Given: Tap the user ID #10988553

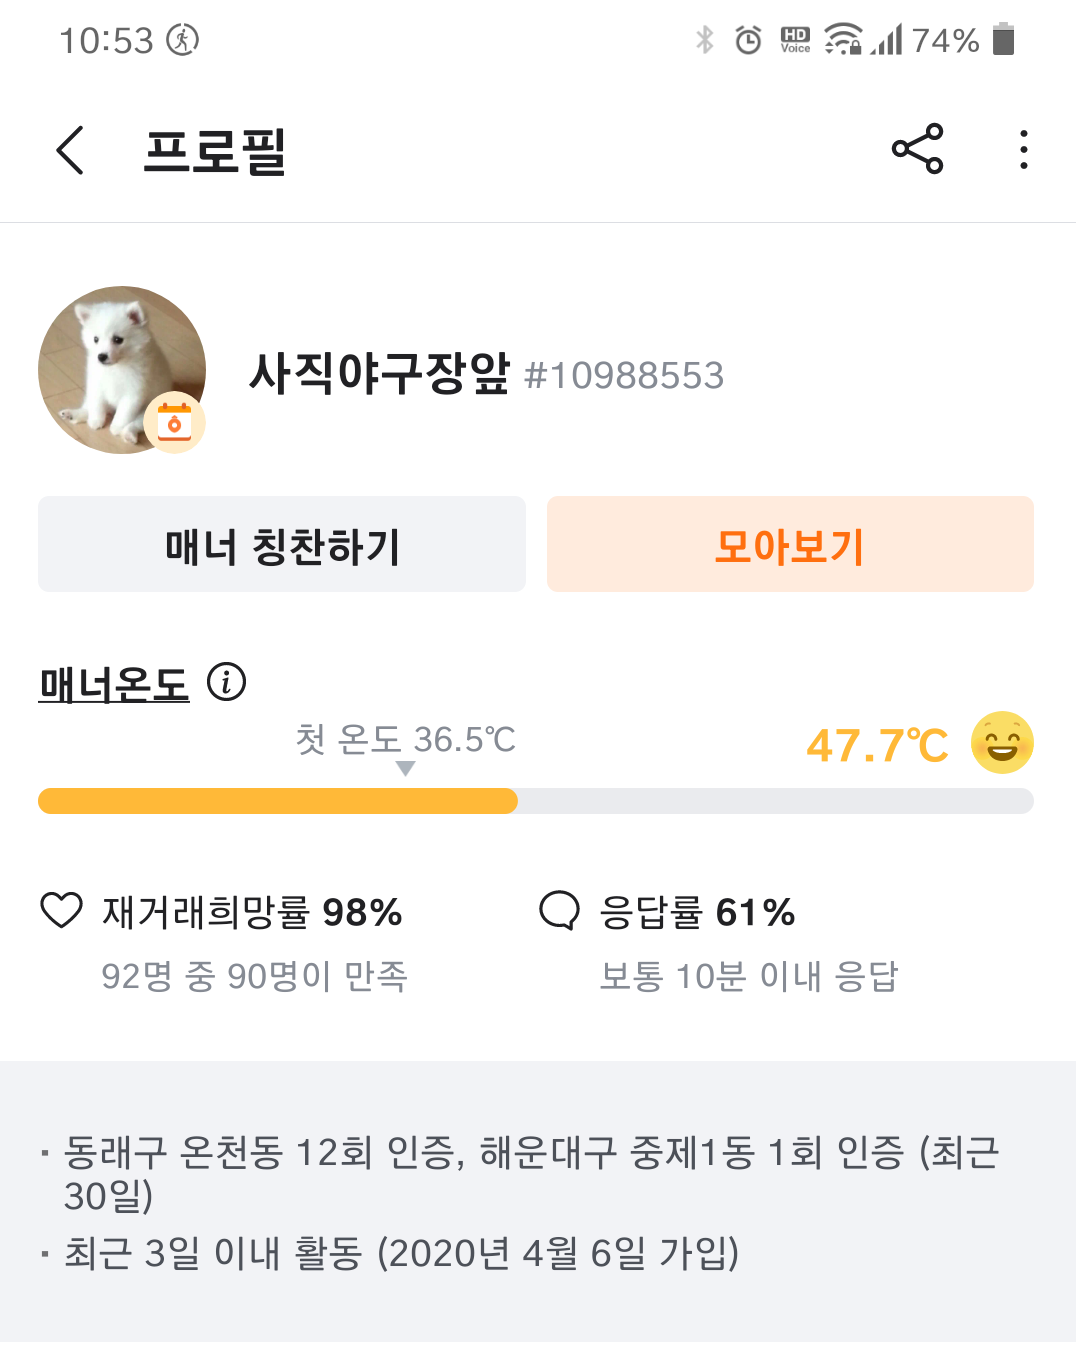Looking at the screenshot, I should coord(624,376).
